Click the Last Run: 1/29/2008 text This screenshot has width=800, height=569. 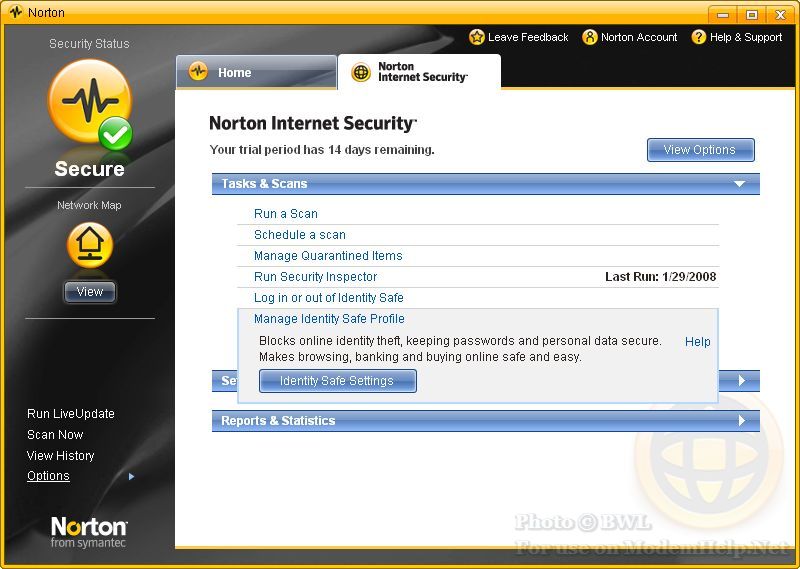coord(661,277)
